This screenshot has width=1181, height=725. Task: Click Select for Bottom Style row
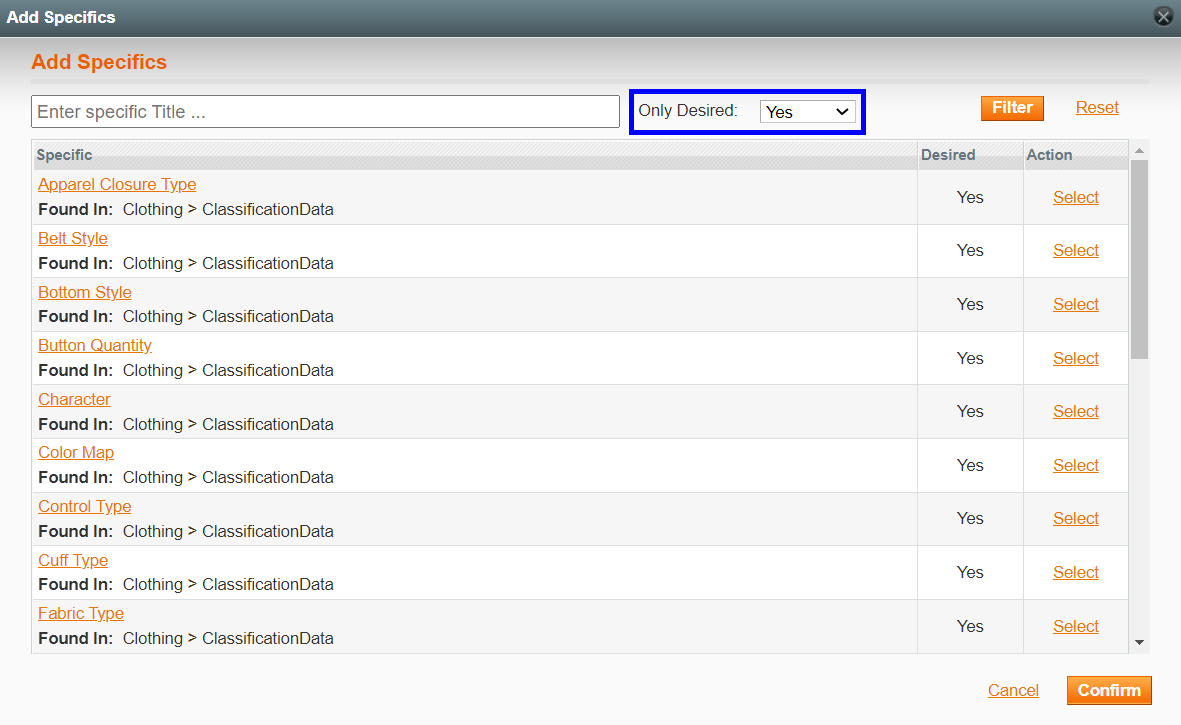tap(1075, 304)
